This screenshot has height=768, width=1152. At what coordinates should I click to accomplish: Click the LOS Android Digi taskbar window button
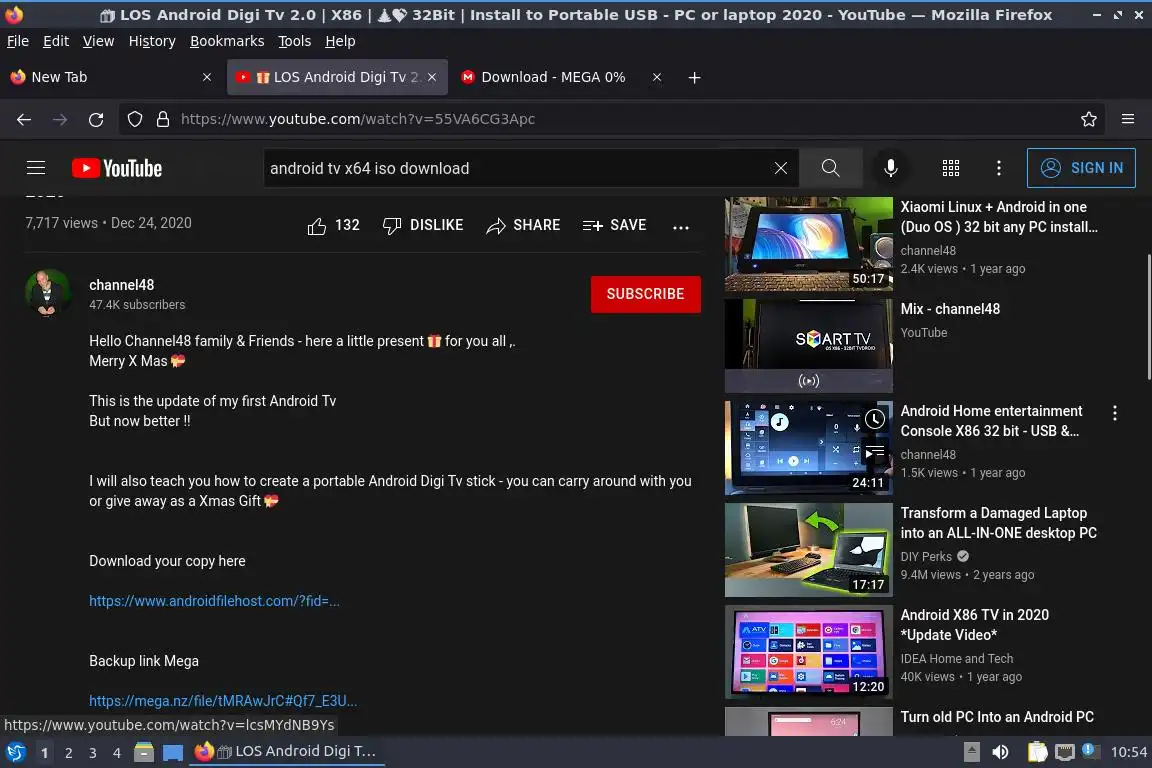point(287,752)
